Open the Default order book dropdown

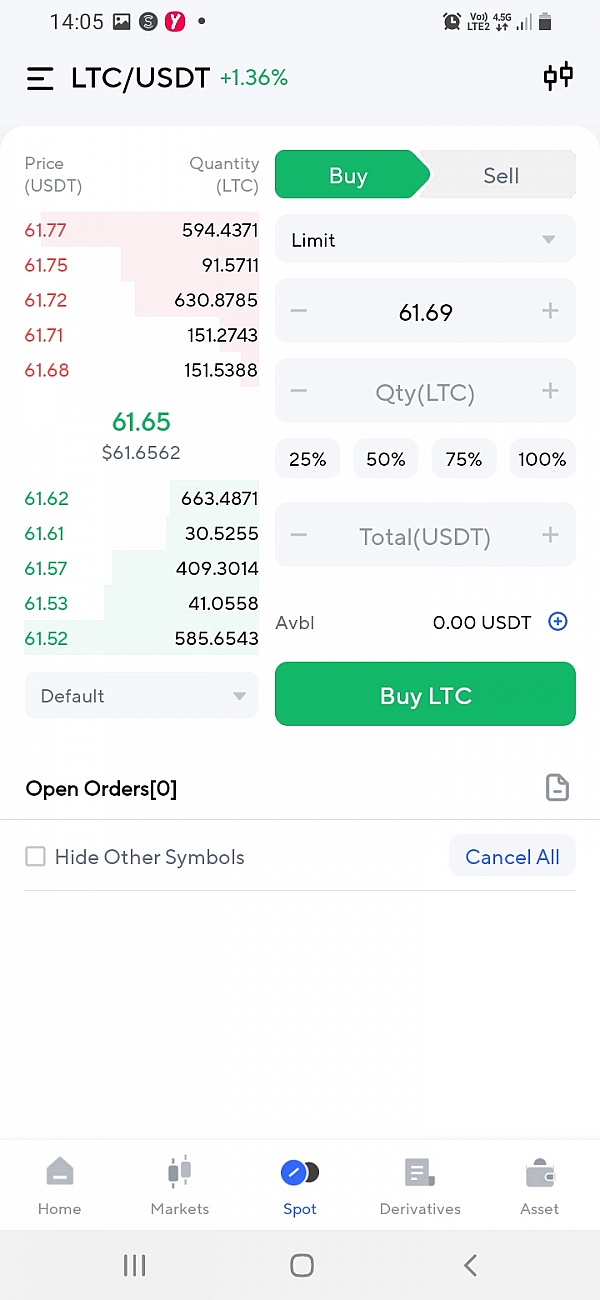pyautogui.click(x=141, y=696)
